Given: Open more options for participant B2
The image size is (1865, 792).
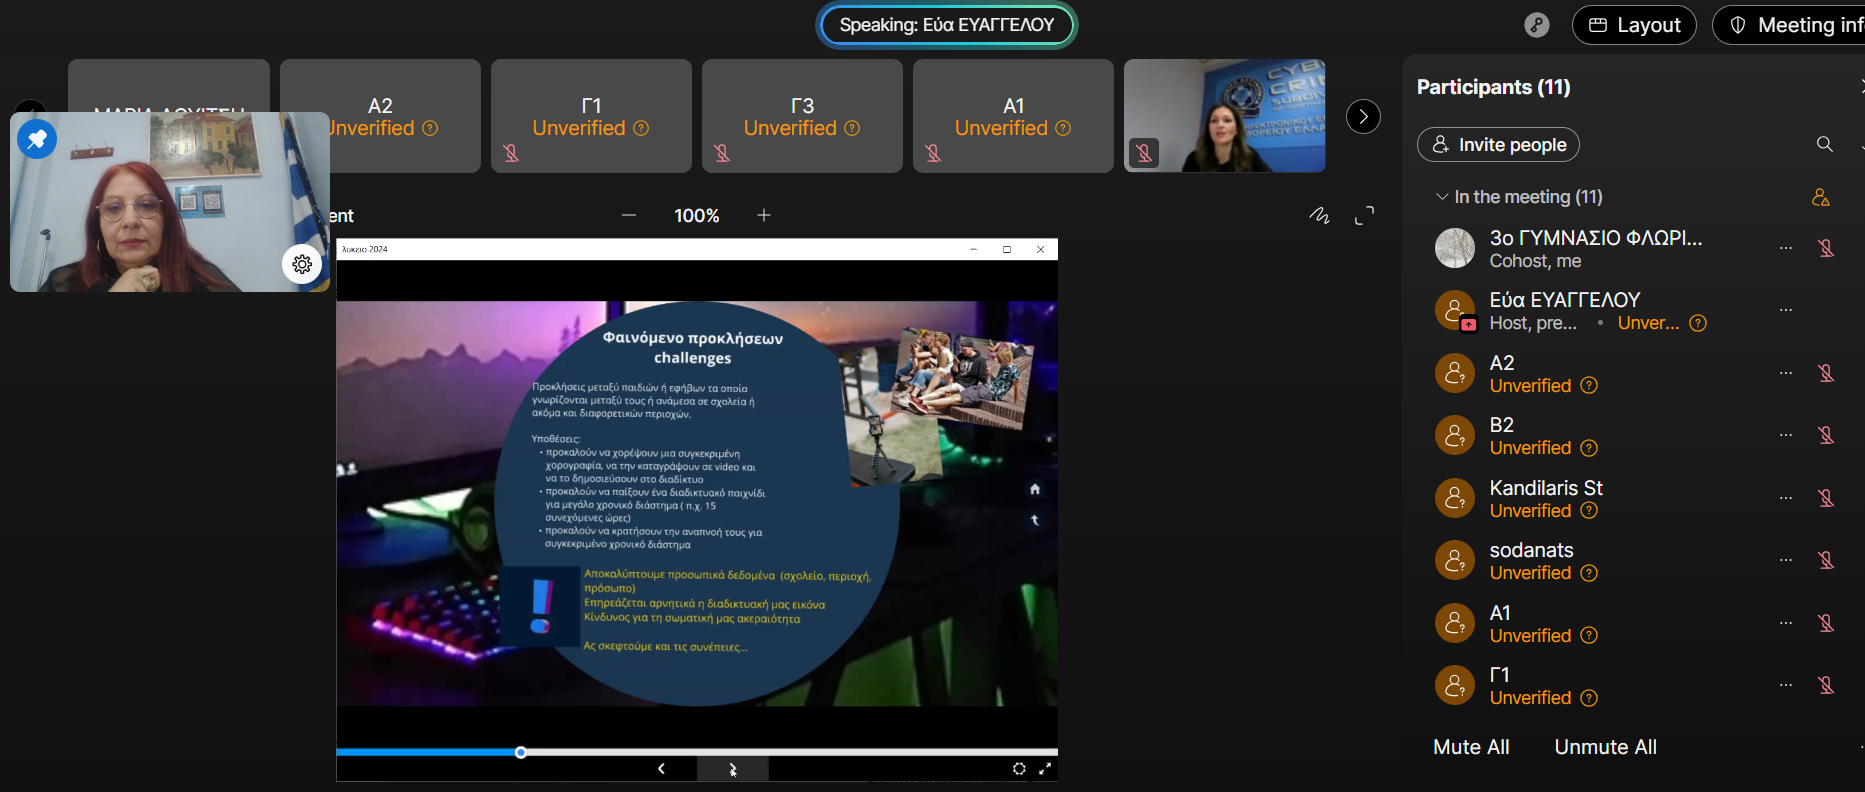Looking at the screenshot, I should 1785,435.
